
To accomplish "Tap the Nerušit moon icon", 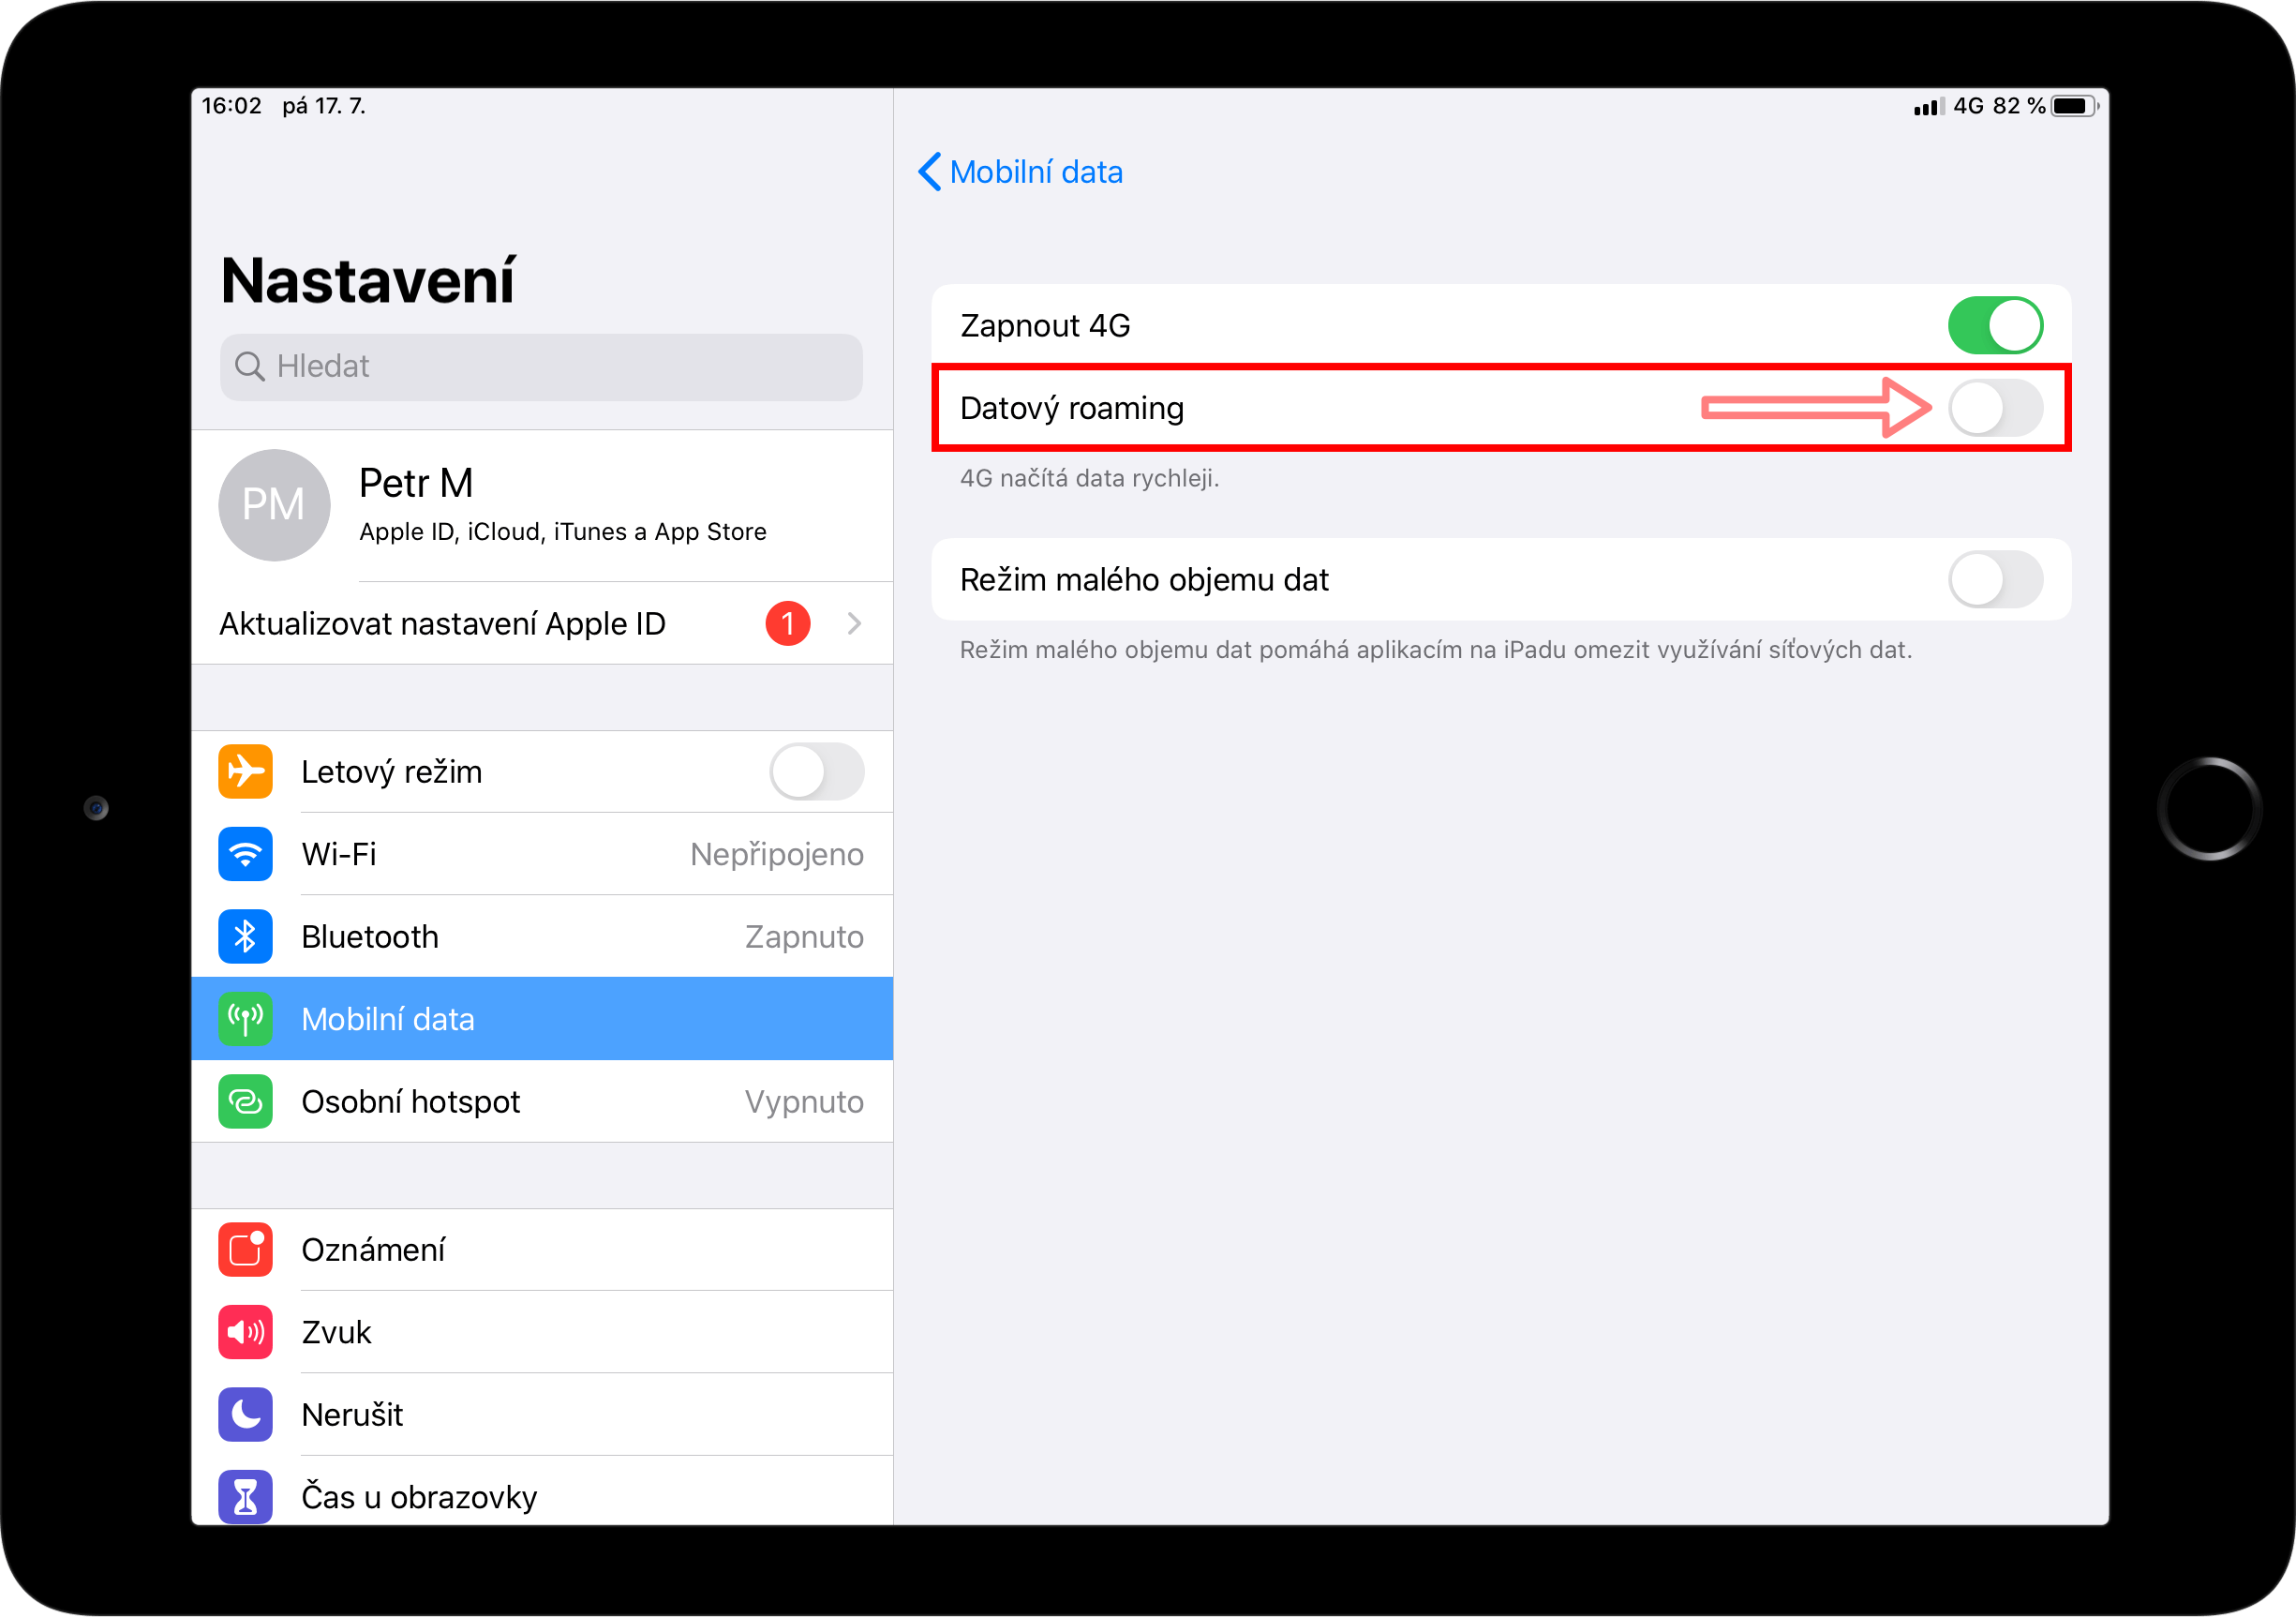I will coord(245,1415).
